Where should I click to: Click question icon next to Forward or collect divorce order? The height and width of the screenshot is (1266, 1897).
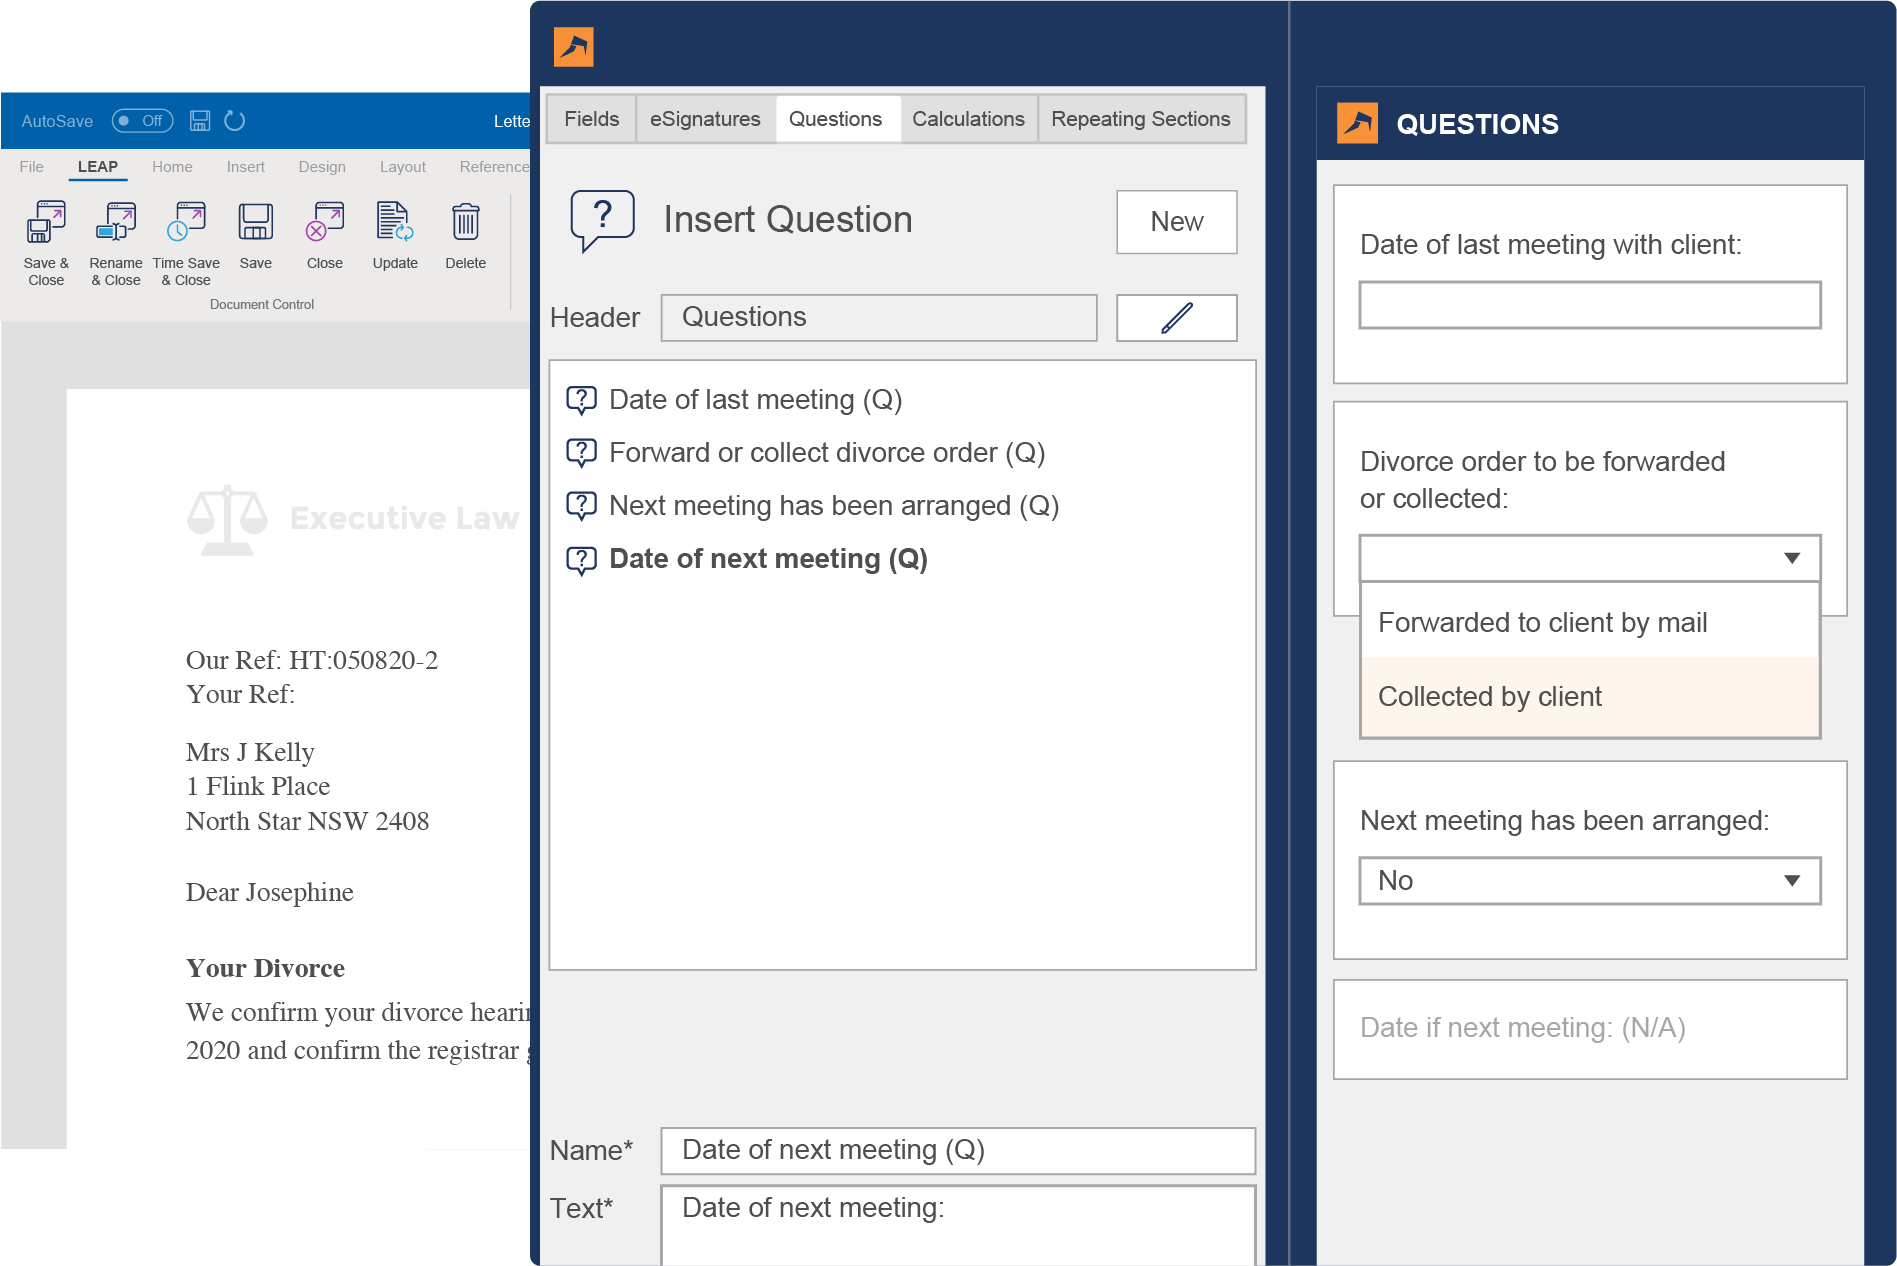(x=582, y=453)
